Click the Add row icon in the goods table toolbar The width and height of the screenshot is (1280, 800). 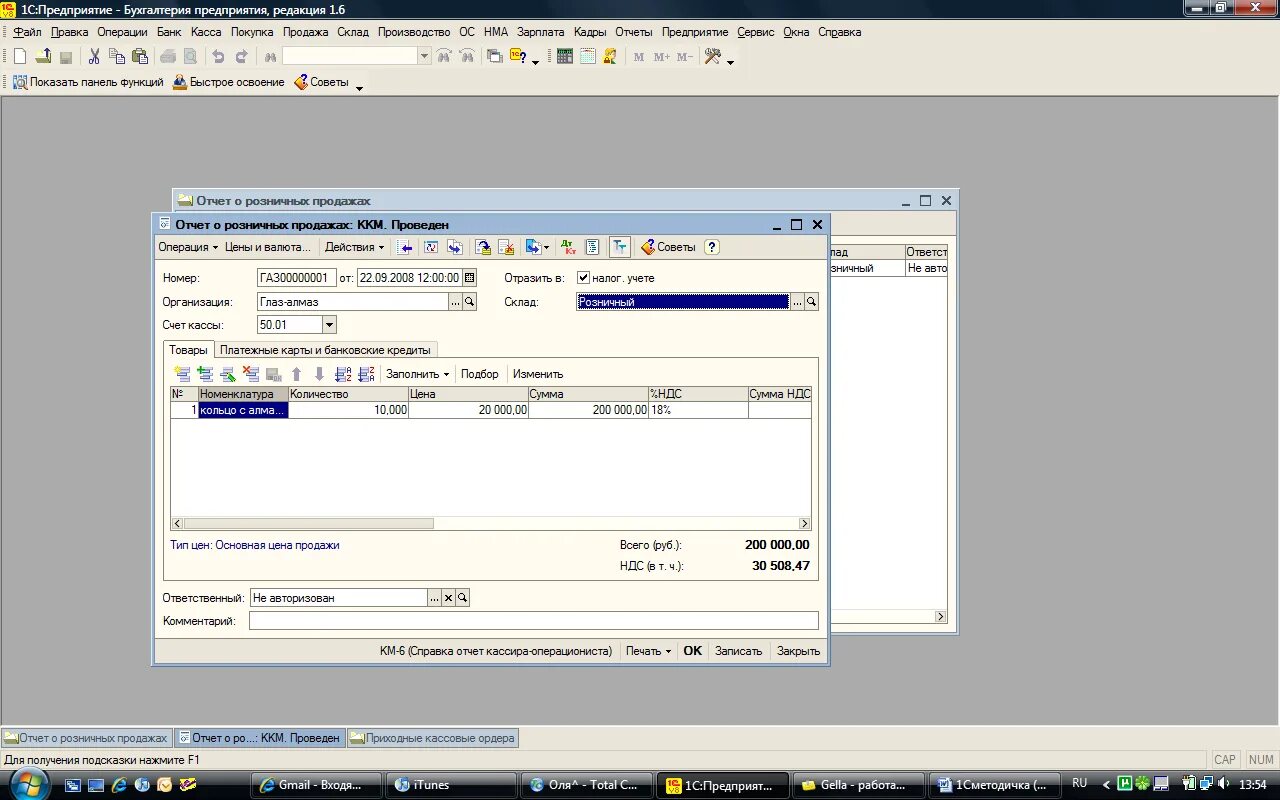click(x=182, y=374)
